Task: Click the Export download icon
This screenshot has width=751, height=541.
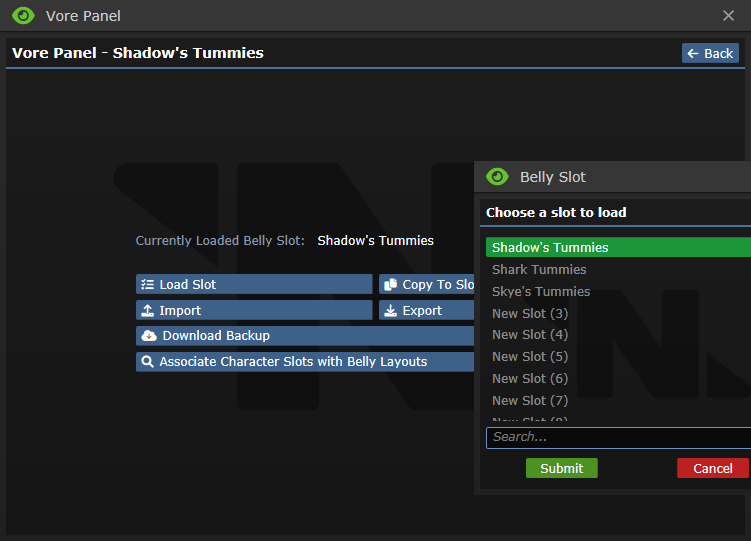Action: 391,310
